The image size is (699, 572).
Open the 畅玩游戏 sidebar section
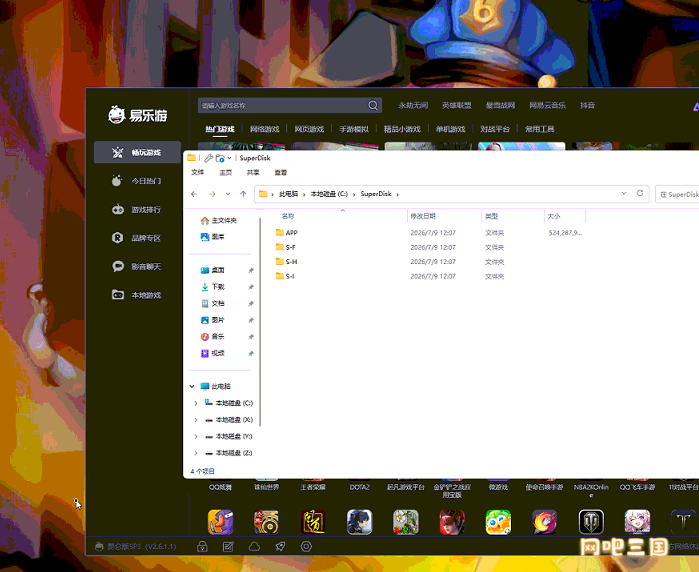pyautogui.click(x=137, y=152)
